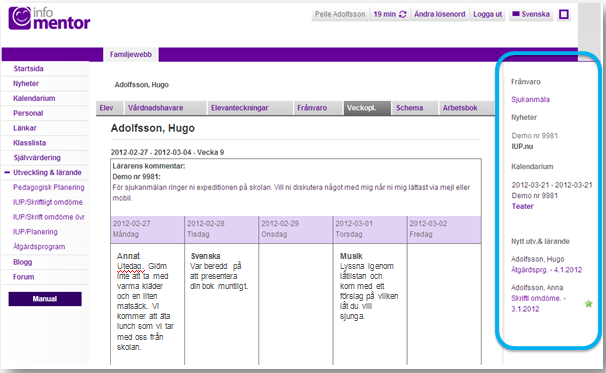Open the Arbetsbok tab

click(x=460, y=108)
